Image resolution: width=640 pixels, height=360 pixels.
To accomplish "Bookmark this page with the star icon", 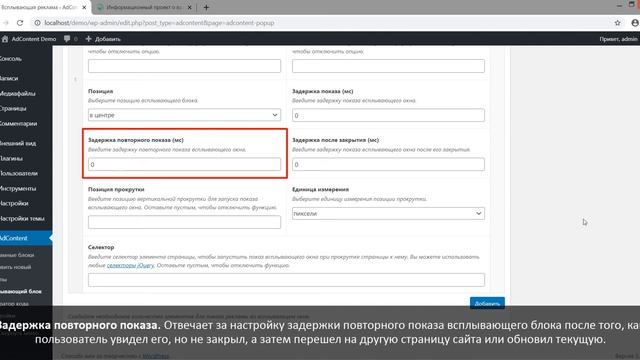I will 618,23.
